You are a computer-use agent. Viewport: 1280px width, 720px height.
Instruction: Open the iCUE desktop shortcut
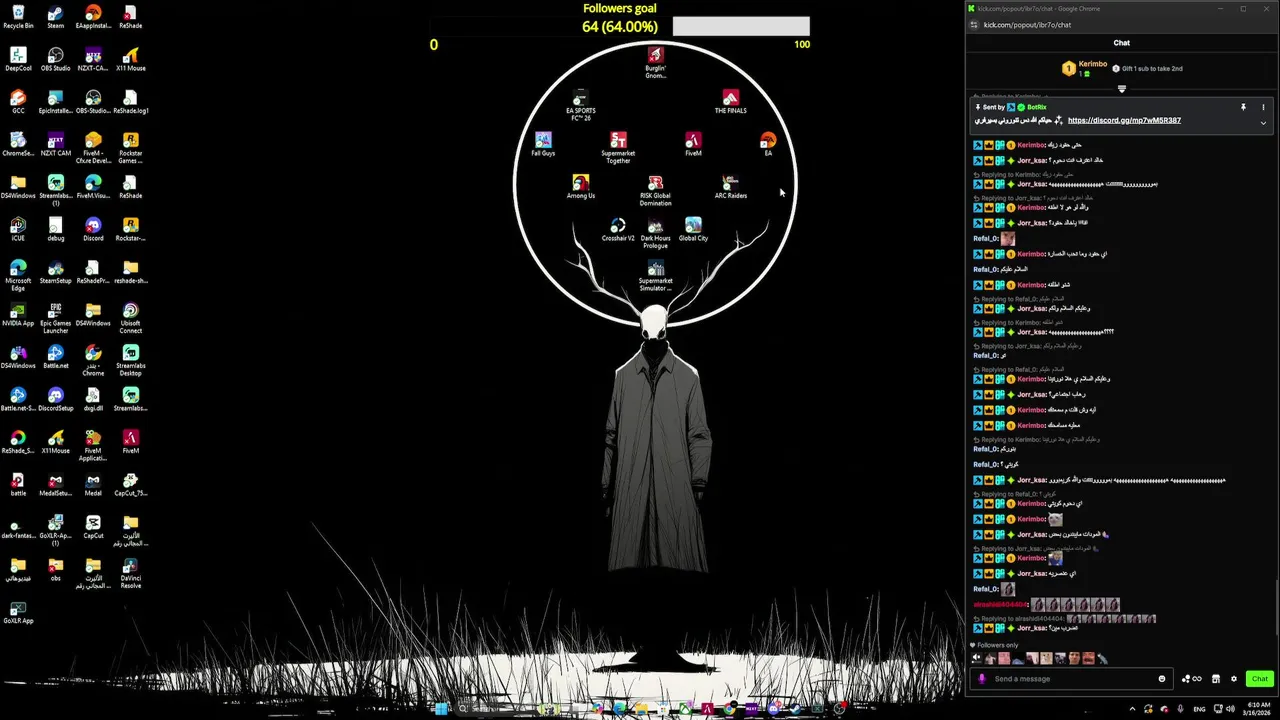pyautogui.click(x=18, y=230)
